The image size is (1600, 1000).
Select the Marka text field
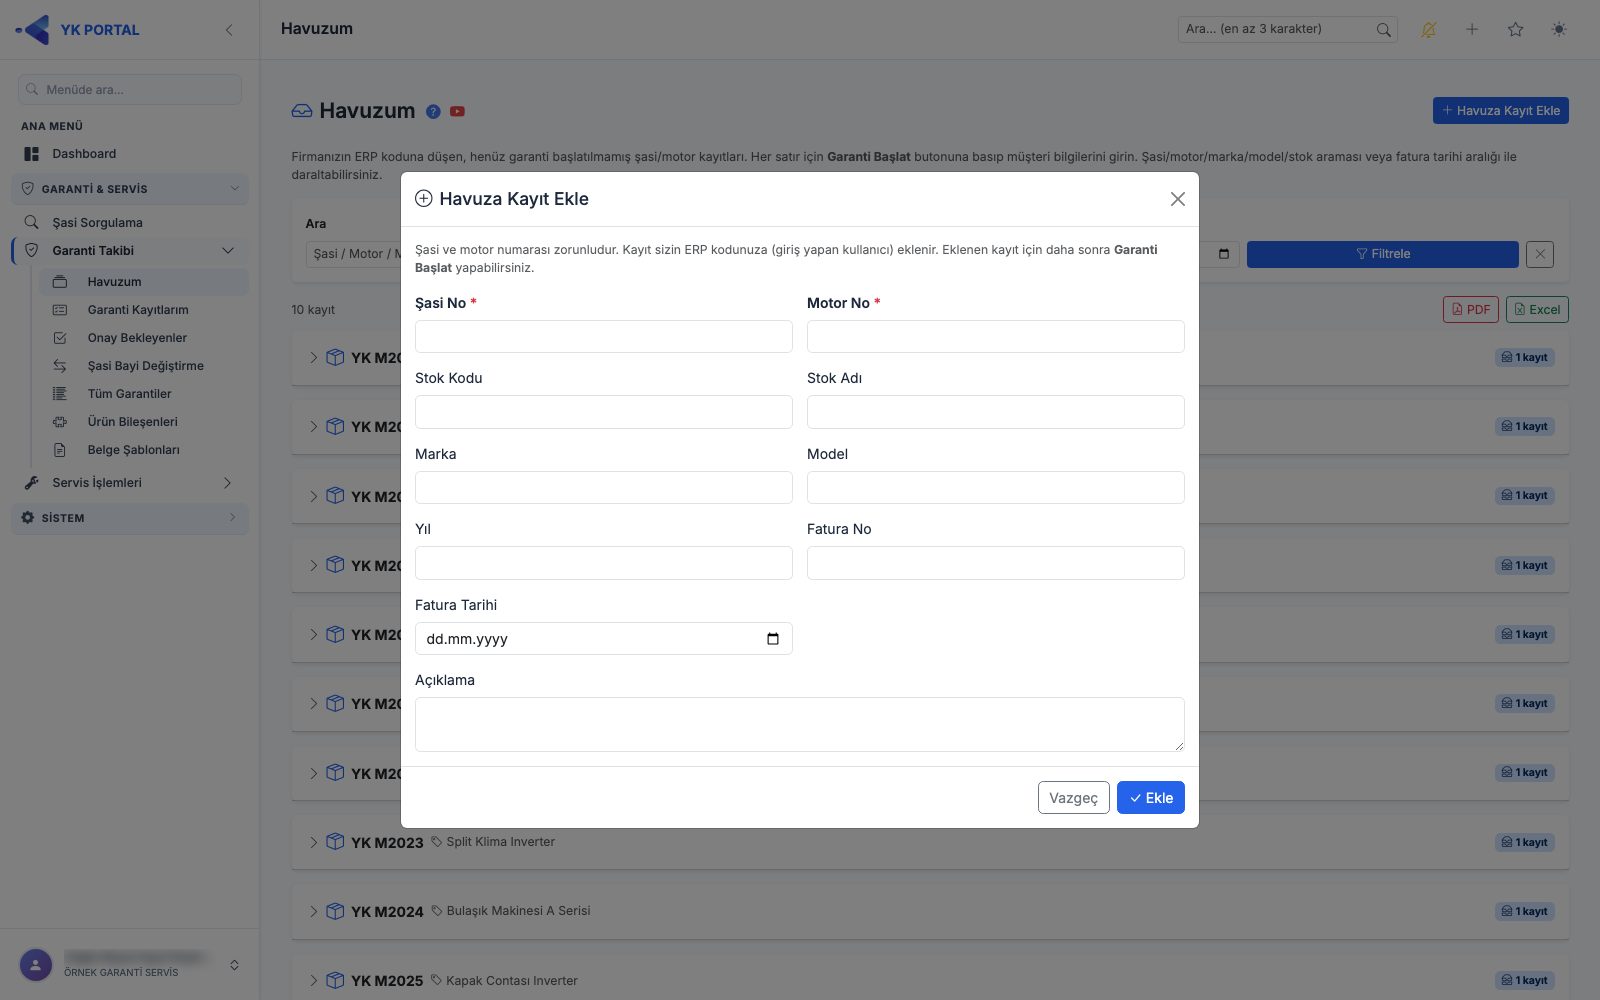pyautogui.click(x=603, y=487)
